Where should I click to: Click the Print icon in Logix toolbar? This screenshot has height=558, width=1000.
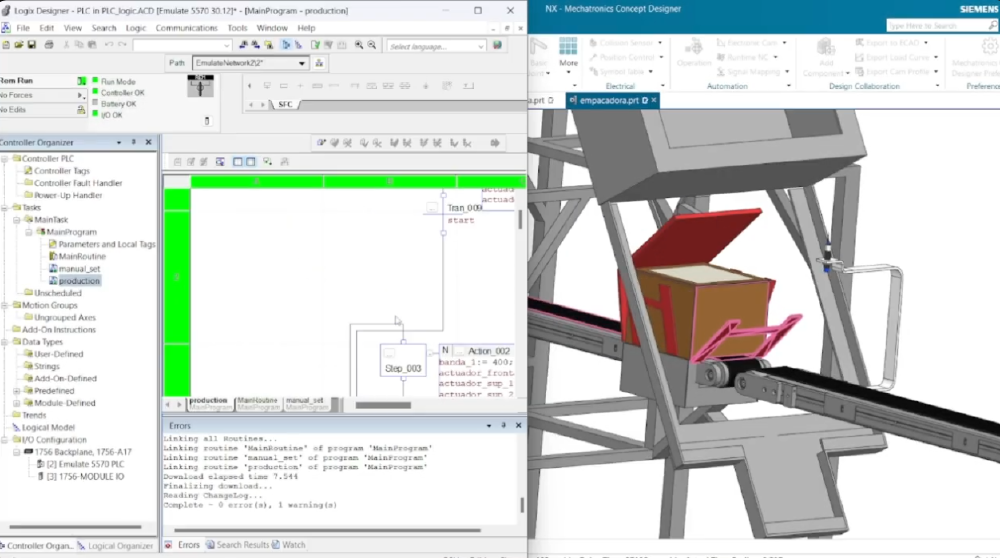point(50,46)
